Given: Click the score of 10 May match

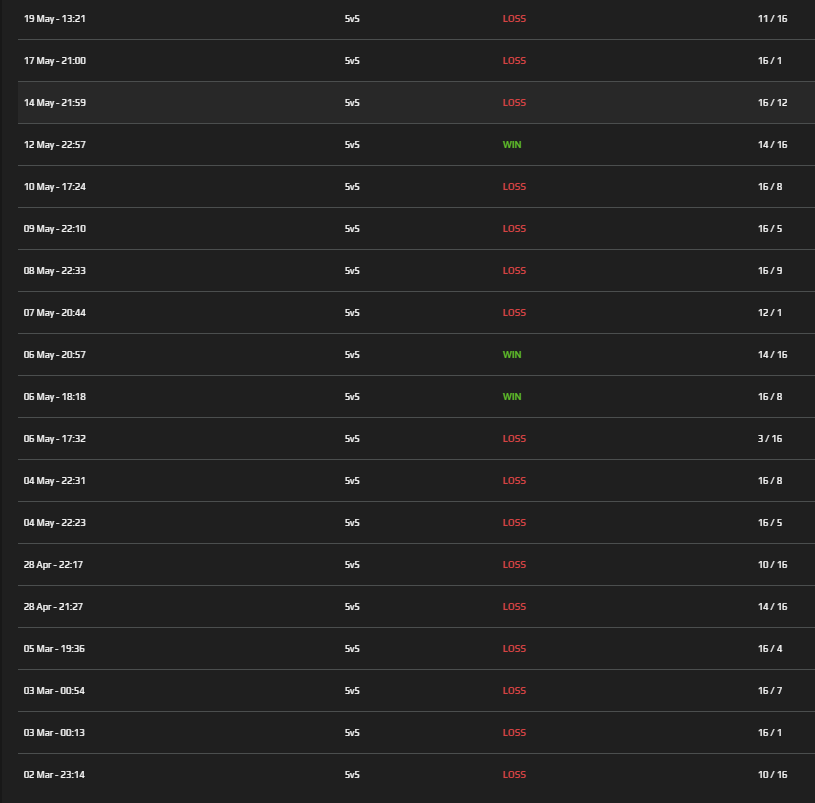Looking at the screenshot, I should coord(770,187).
